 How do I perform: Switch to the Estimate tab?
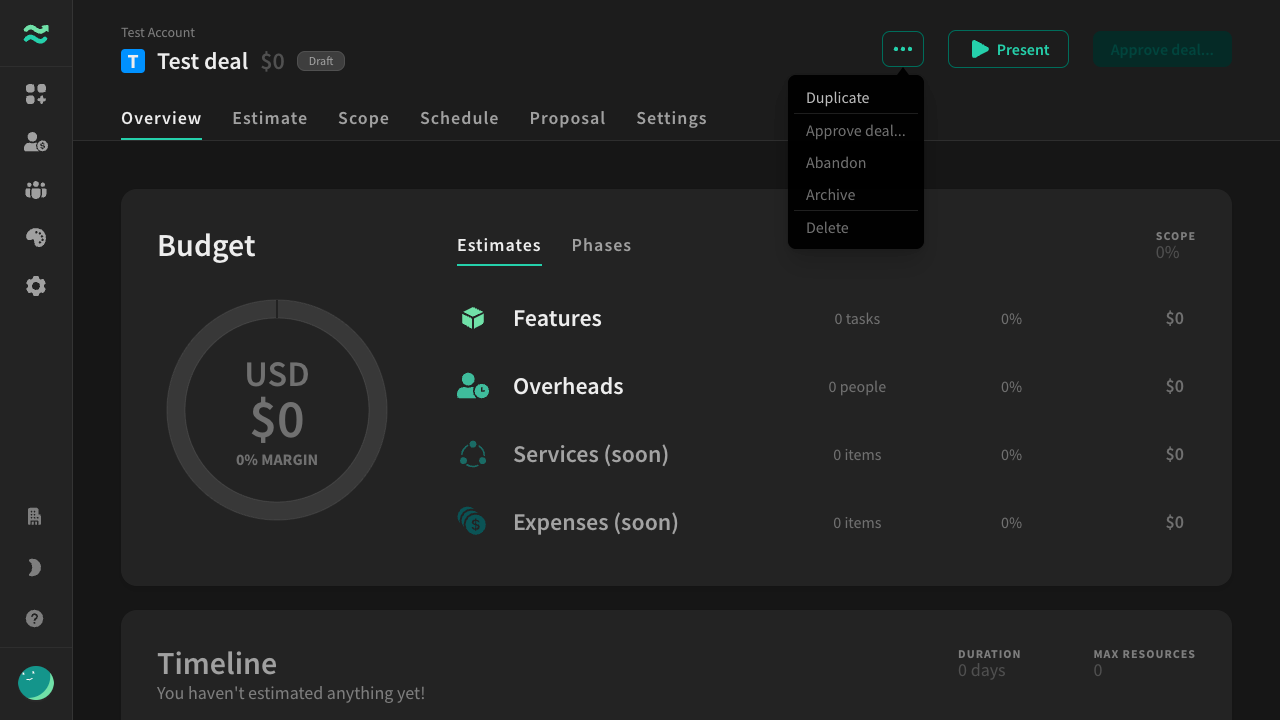tap(270, 118)
